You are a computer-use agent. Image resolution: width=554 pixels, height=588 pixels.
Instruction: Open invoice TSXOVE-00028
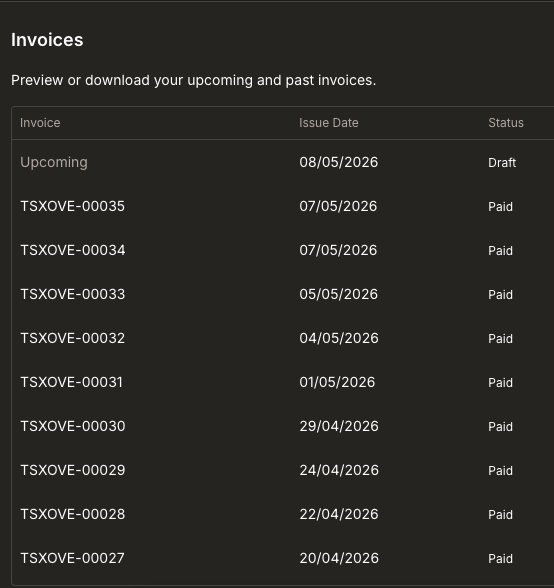[x=73, y=514]
